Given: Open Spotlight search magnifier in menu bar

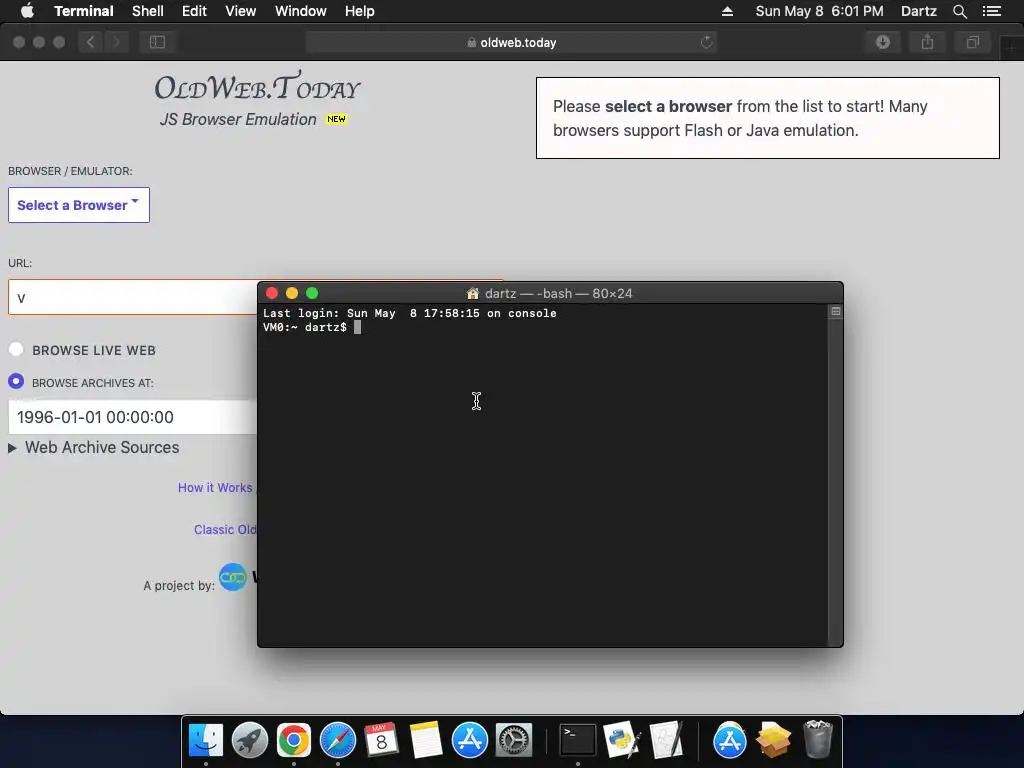Looking at the screenshot, I should click(959, 11).
